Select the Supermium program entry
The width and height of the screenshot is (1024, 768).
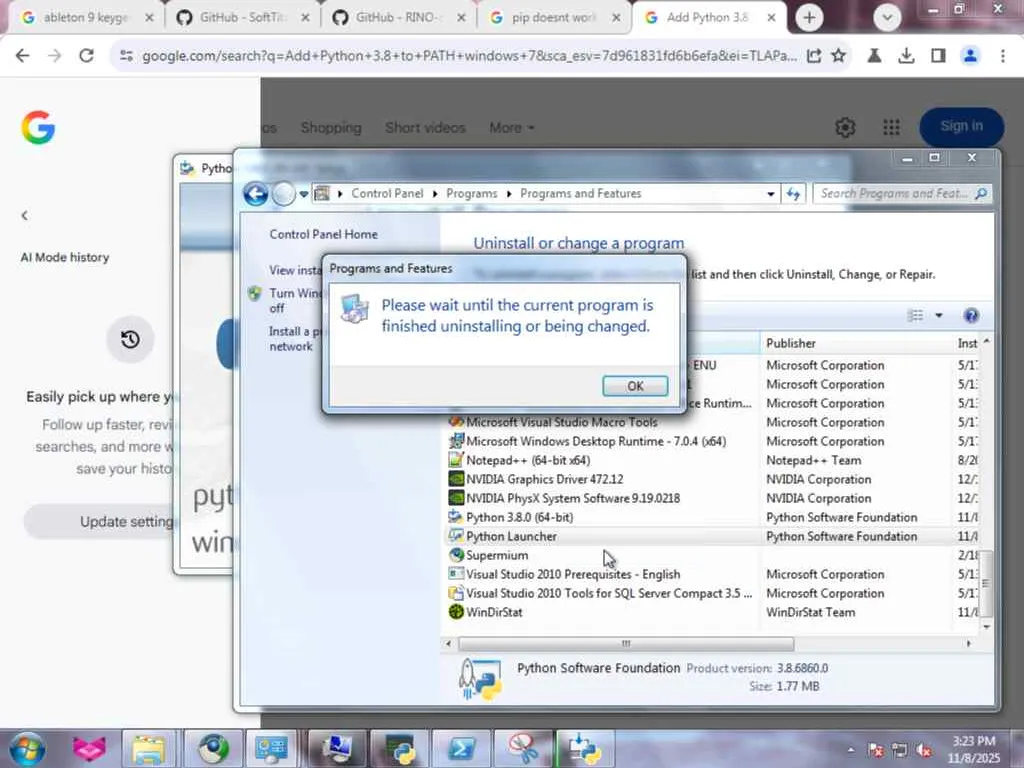pyautogui.click(x=712, y=555)
